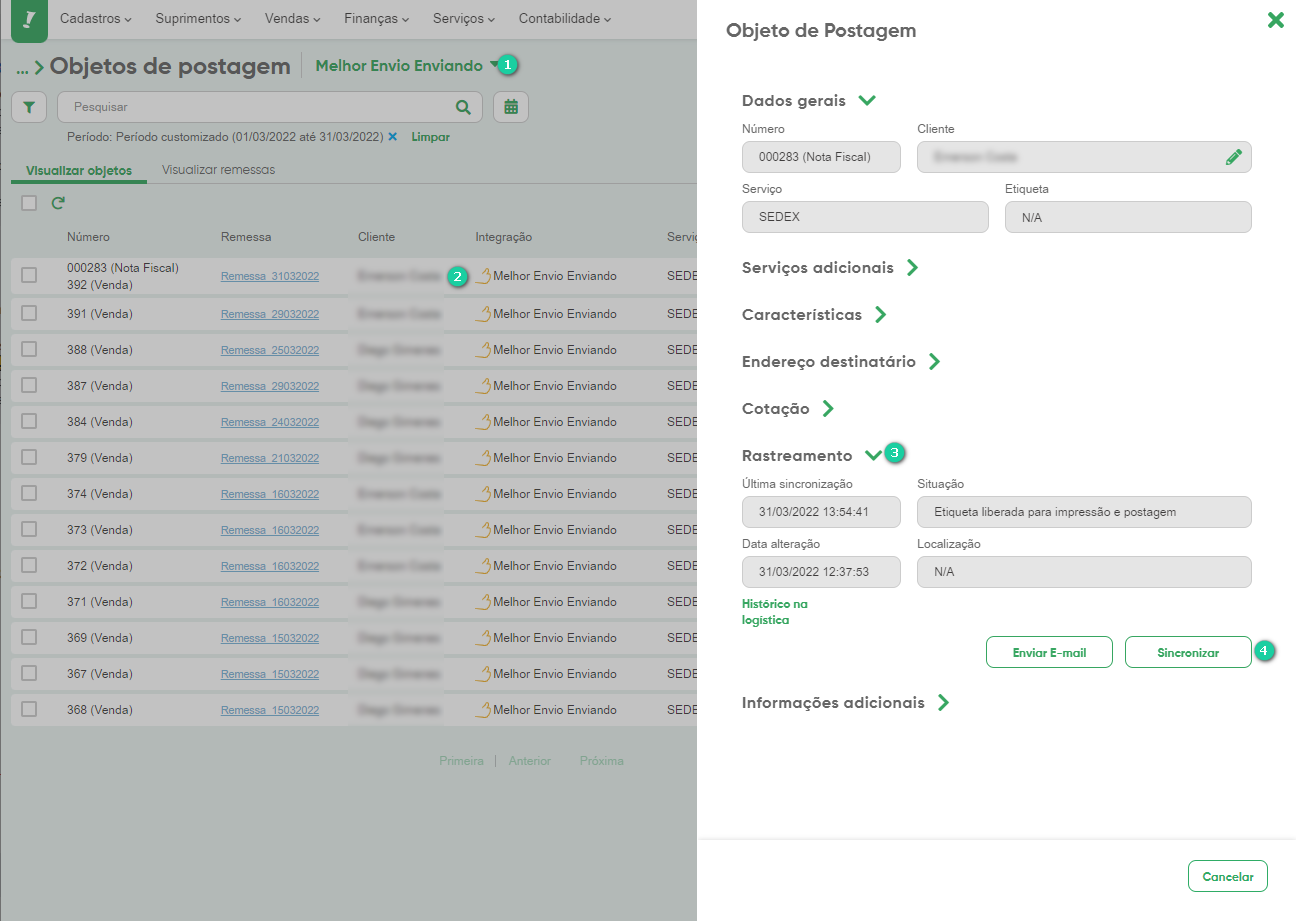This screenshot has height=921, width=1296.
Task: Click the green app logo icon
Action: tap(29, 19)
